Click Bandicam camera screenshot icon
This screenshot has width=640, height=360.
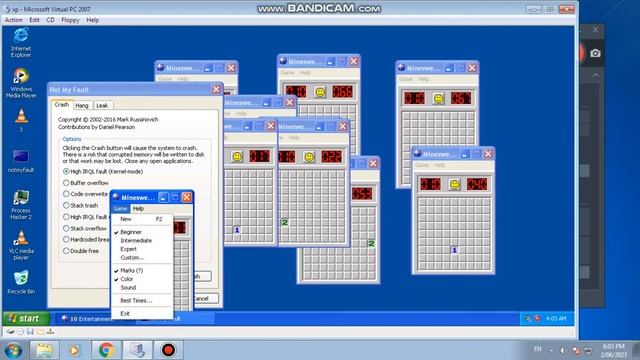coord(595,53)
